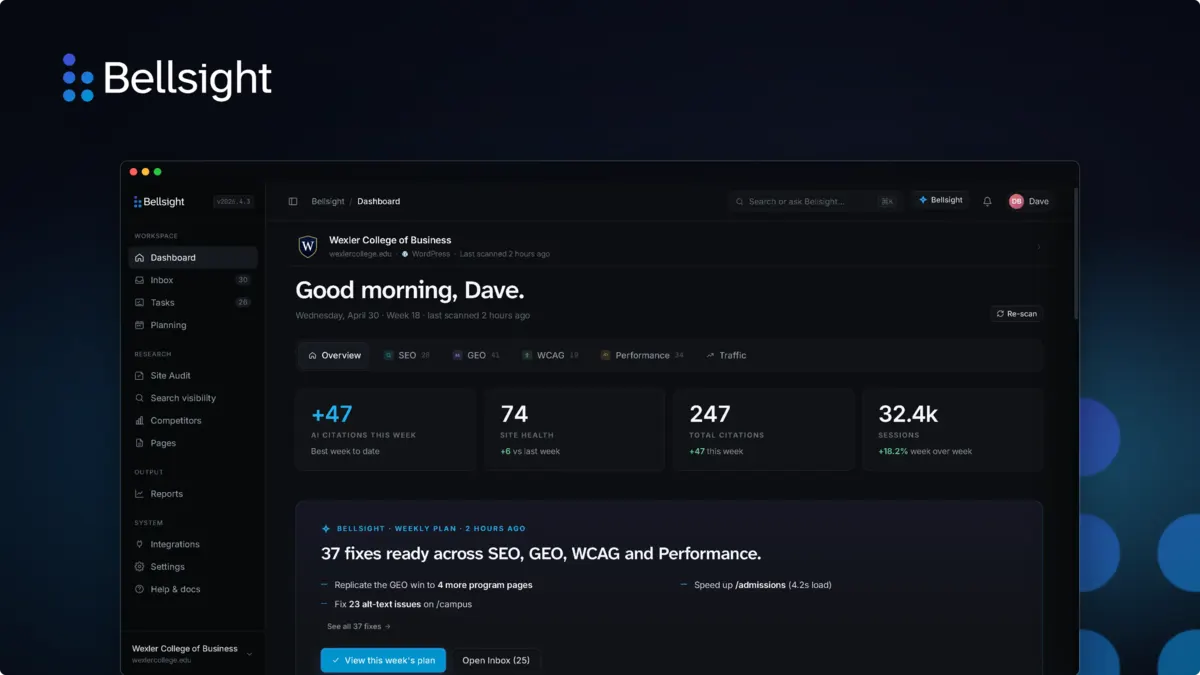
Task: Click the +47 AI citations this week card
Action: [x=385, y=429]
